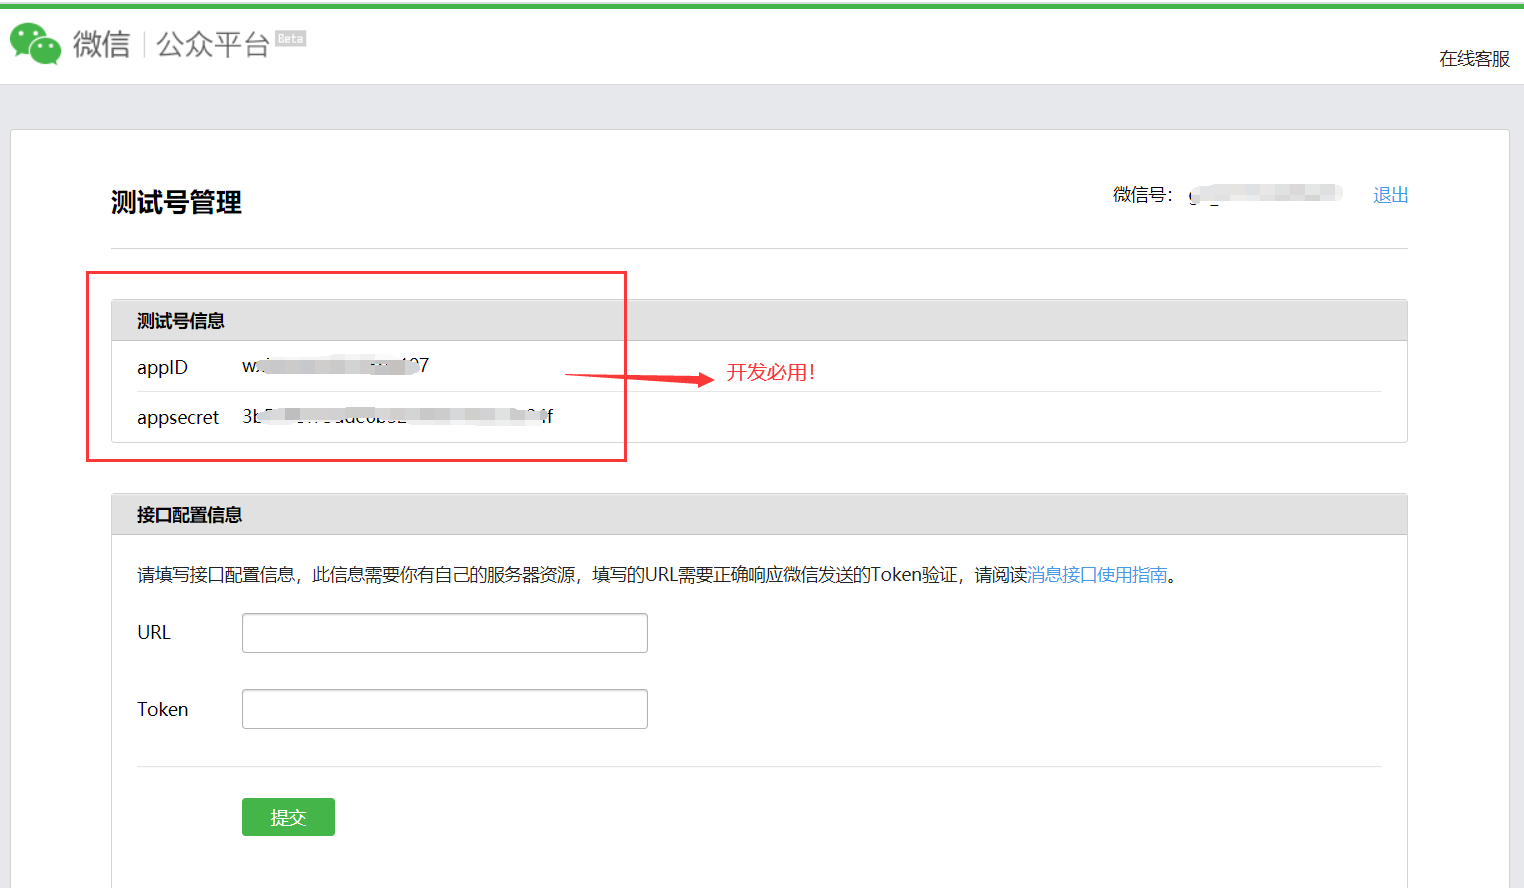1524x888 pixels.
Task: Focus the Token input field
Action: tap(445, 709)
